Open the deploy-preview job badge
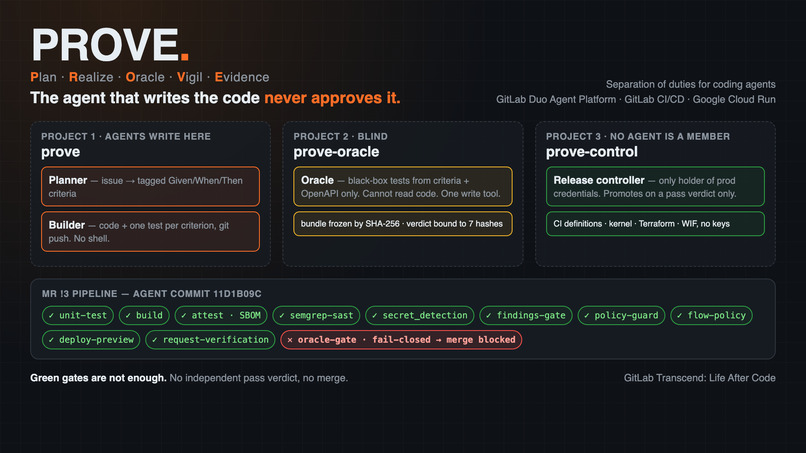 [91, 339]
